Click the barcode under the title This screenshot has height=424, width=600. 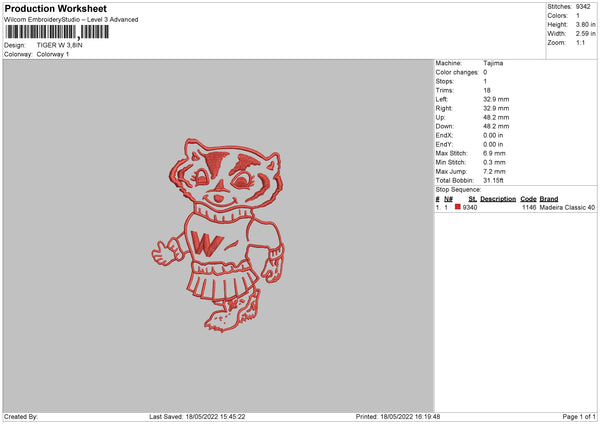pyautogui.click(x=57, y=32)
